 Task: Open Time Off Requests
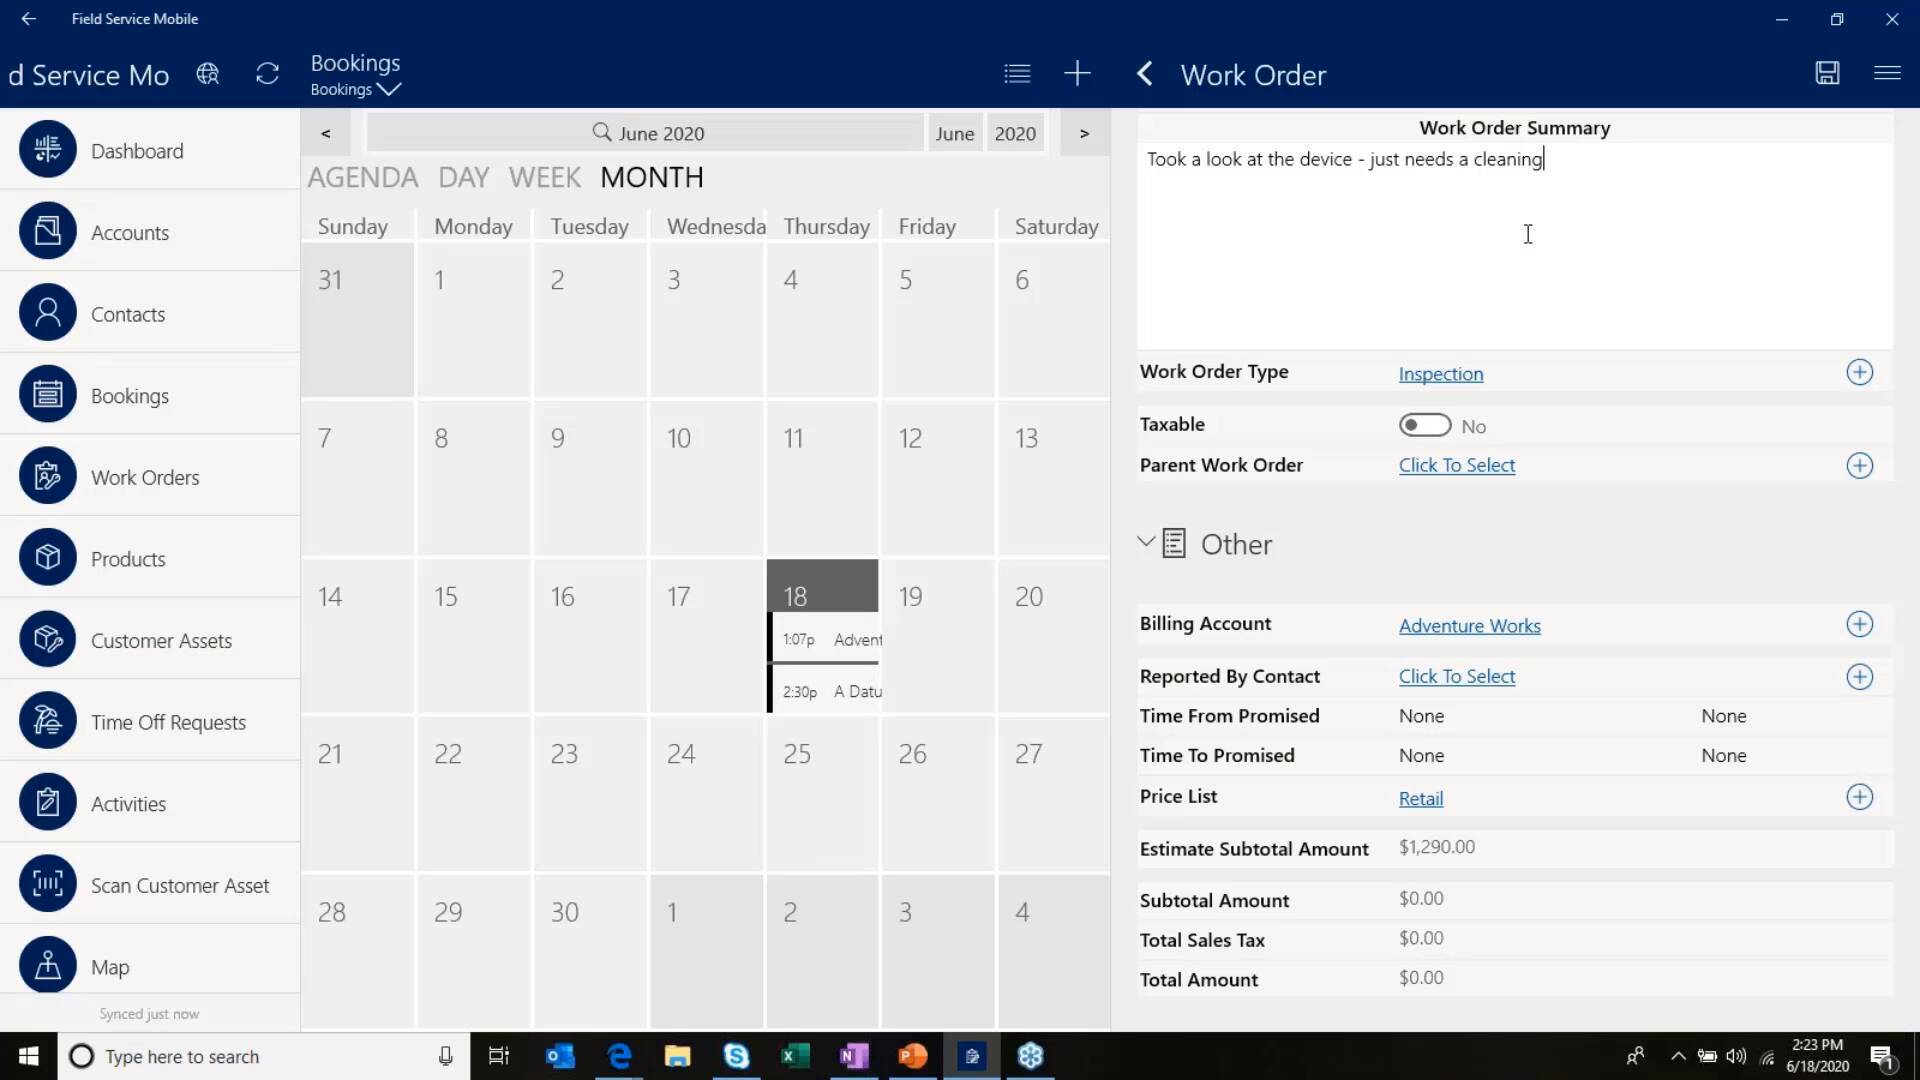[x=167, y=721]
